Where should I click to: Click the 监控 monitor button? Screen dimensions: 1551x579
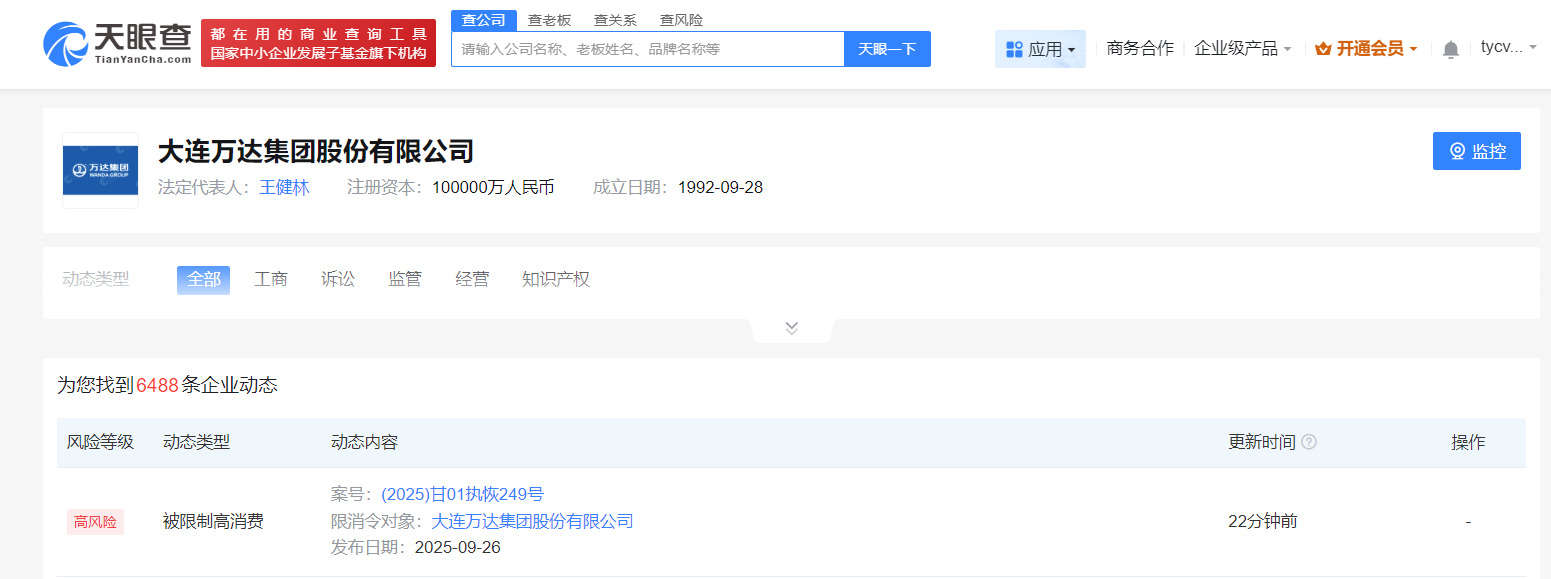1476,151
